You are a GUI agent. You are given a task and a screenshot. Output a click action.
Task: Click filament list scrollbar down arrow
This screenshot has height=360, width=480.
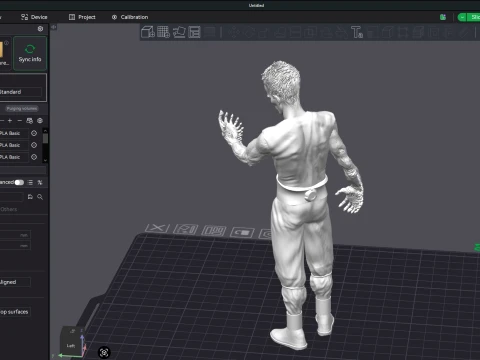[45, 160]
